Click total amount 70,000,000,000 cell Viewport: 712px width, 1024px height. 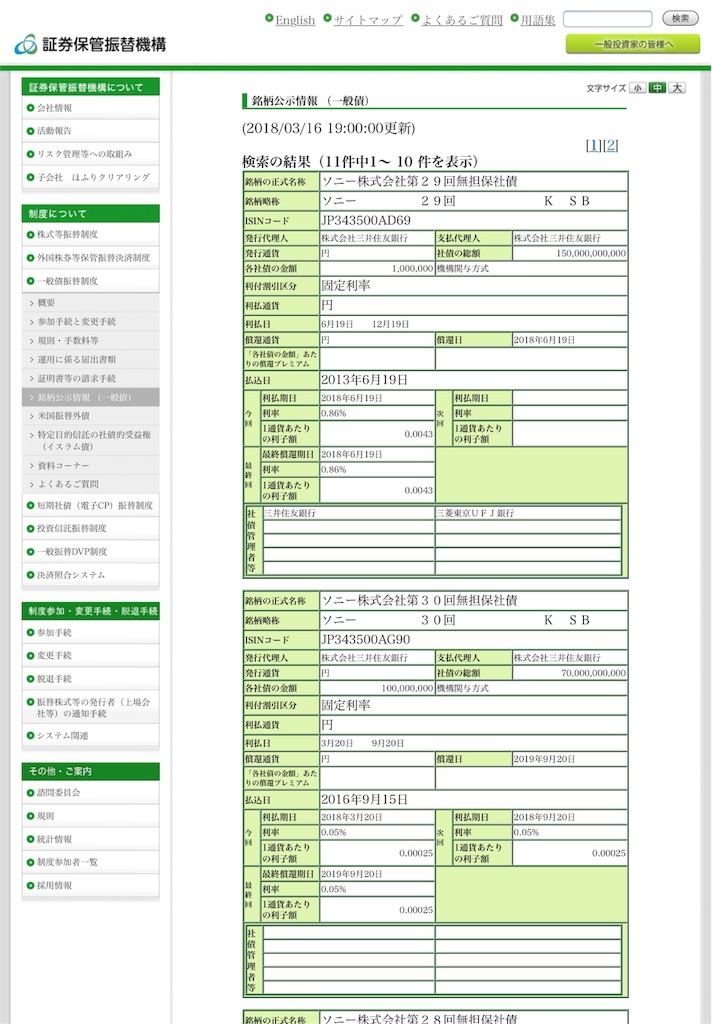pos(570,673)
